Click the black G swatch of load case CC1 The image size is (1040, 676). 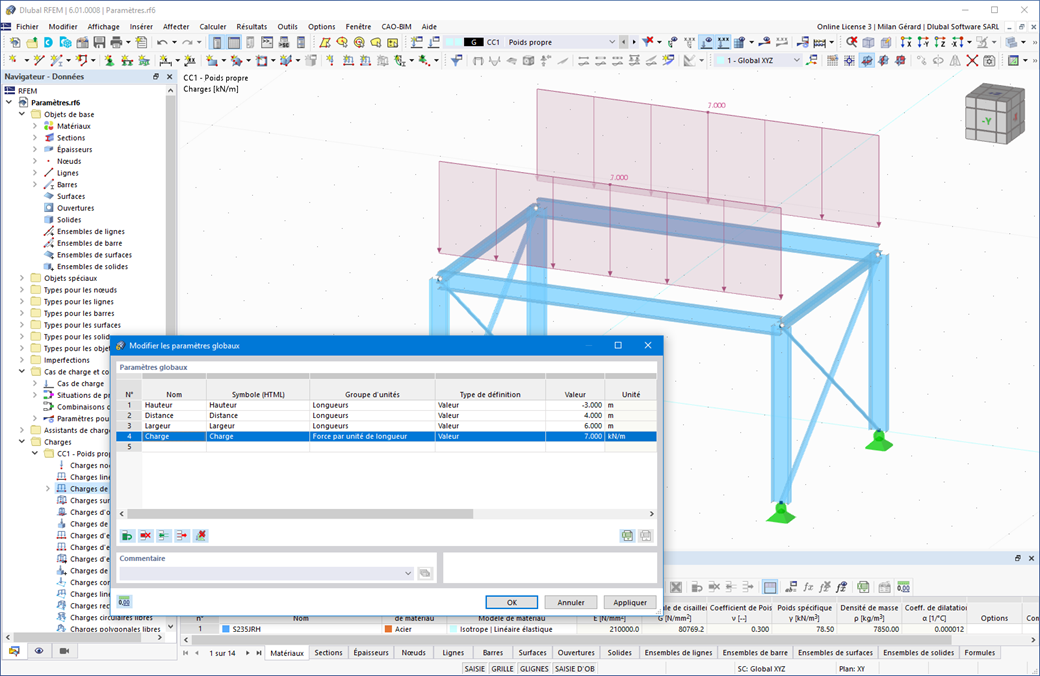coord(474,42)
